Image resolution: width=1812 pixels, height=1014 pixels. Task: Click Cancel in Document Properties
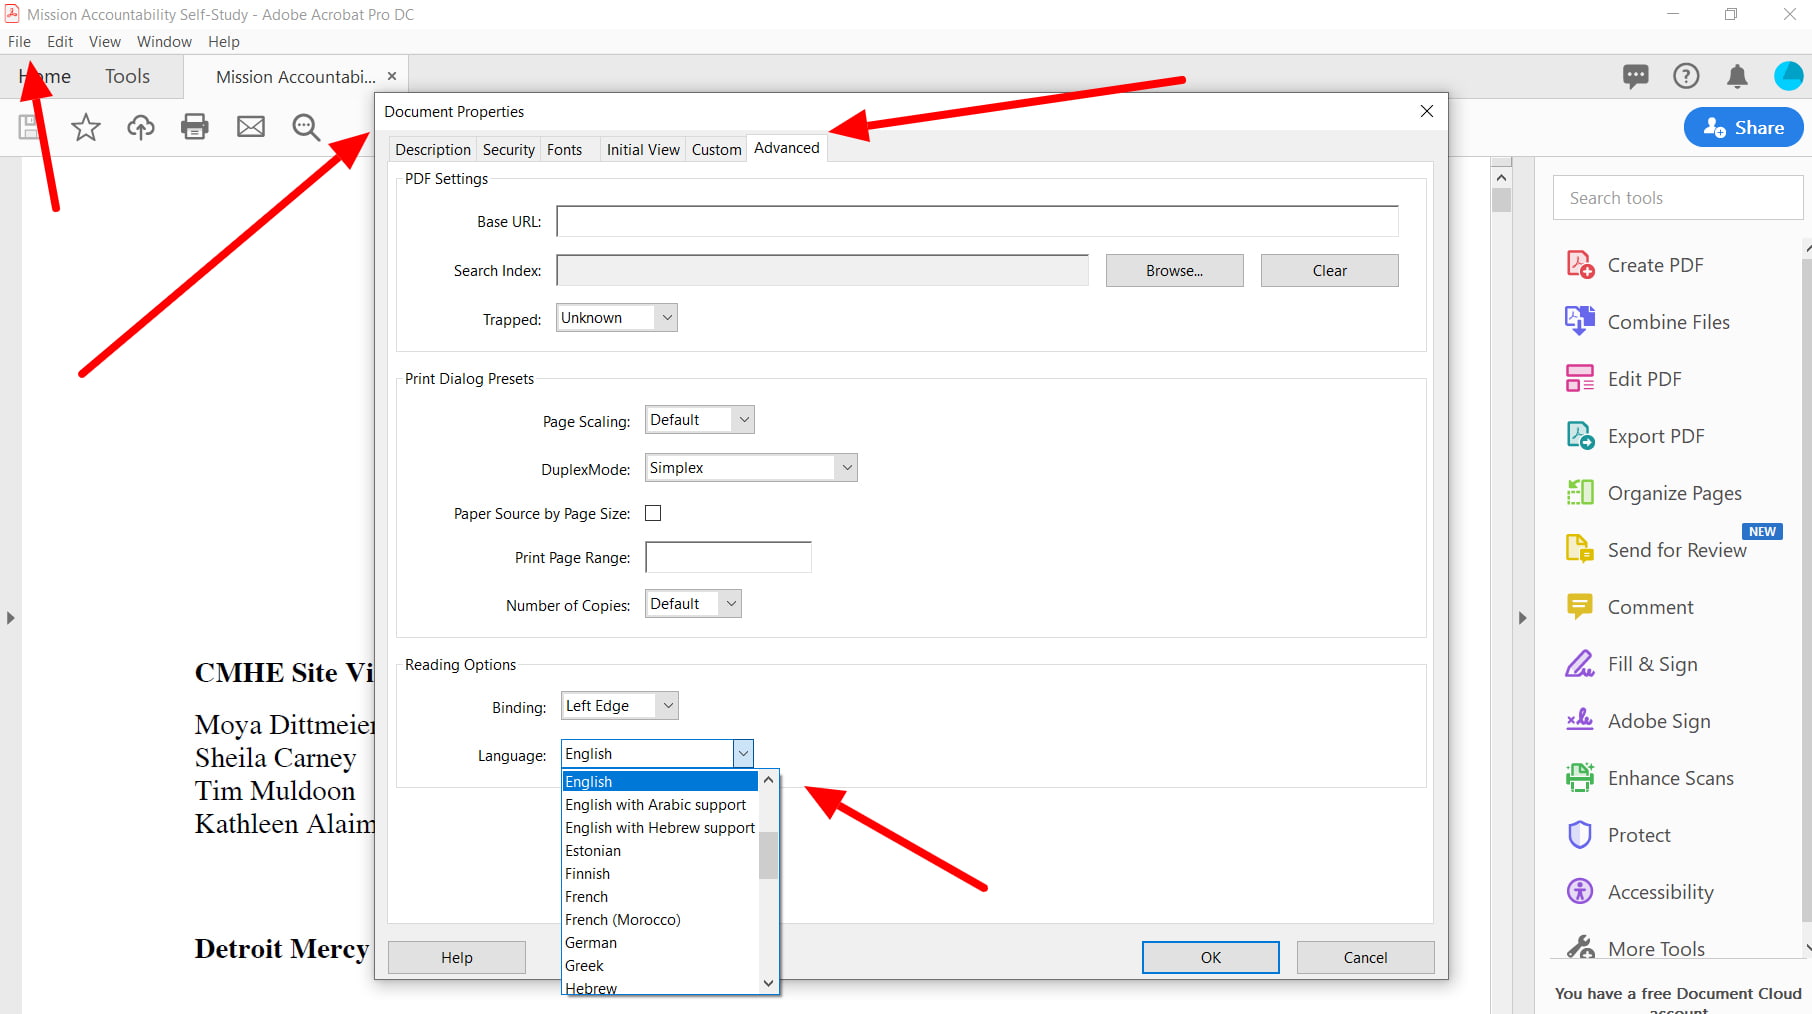1365,957
